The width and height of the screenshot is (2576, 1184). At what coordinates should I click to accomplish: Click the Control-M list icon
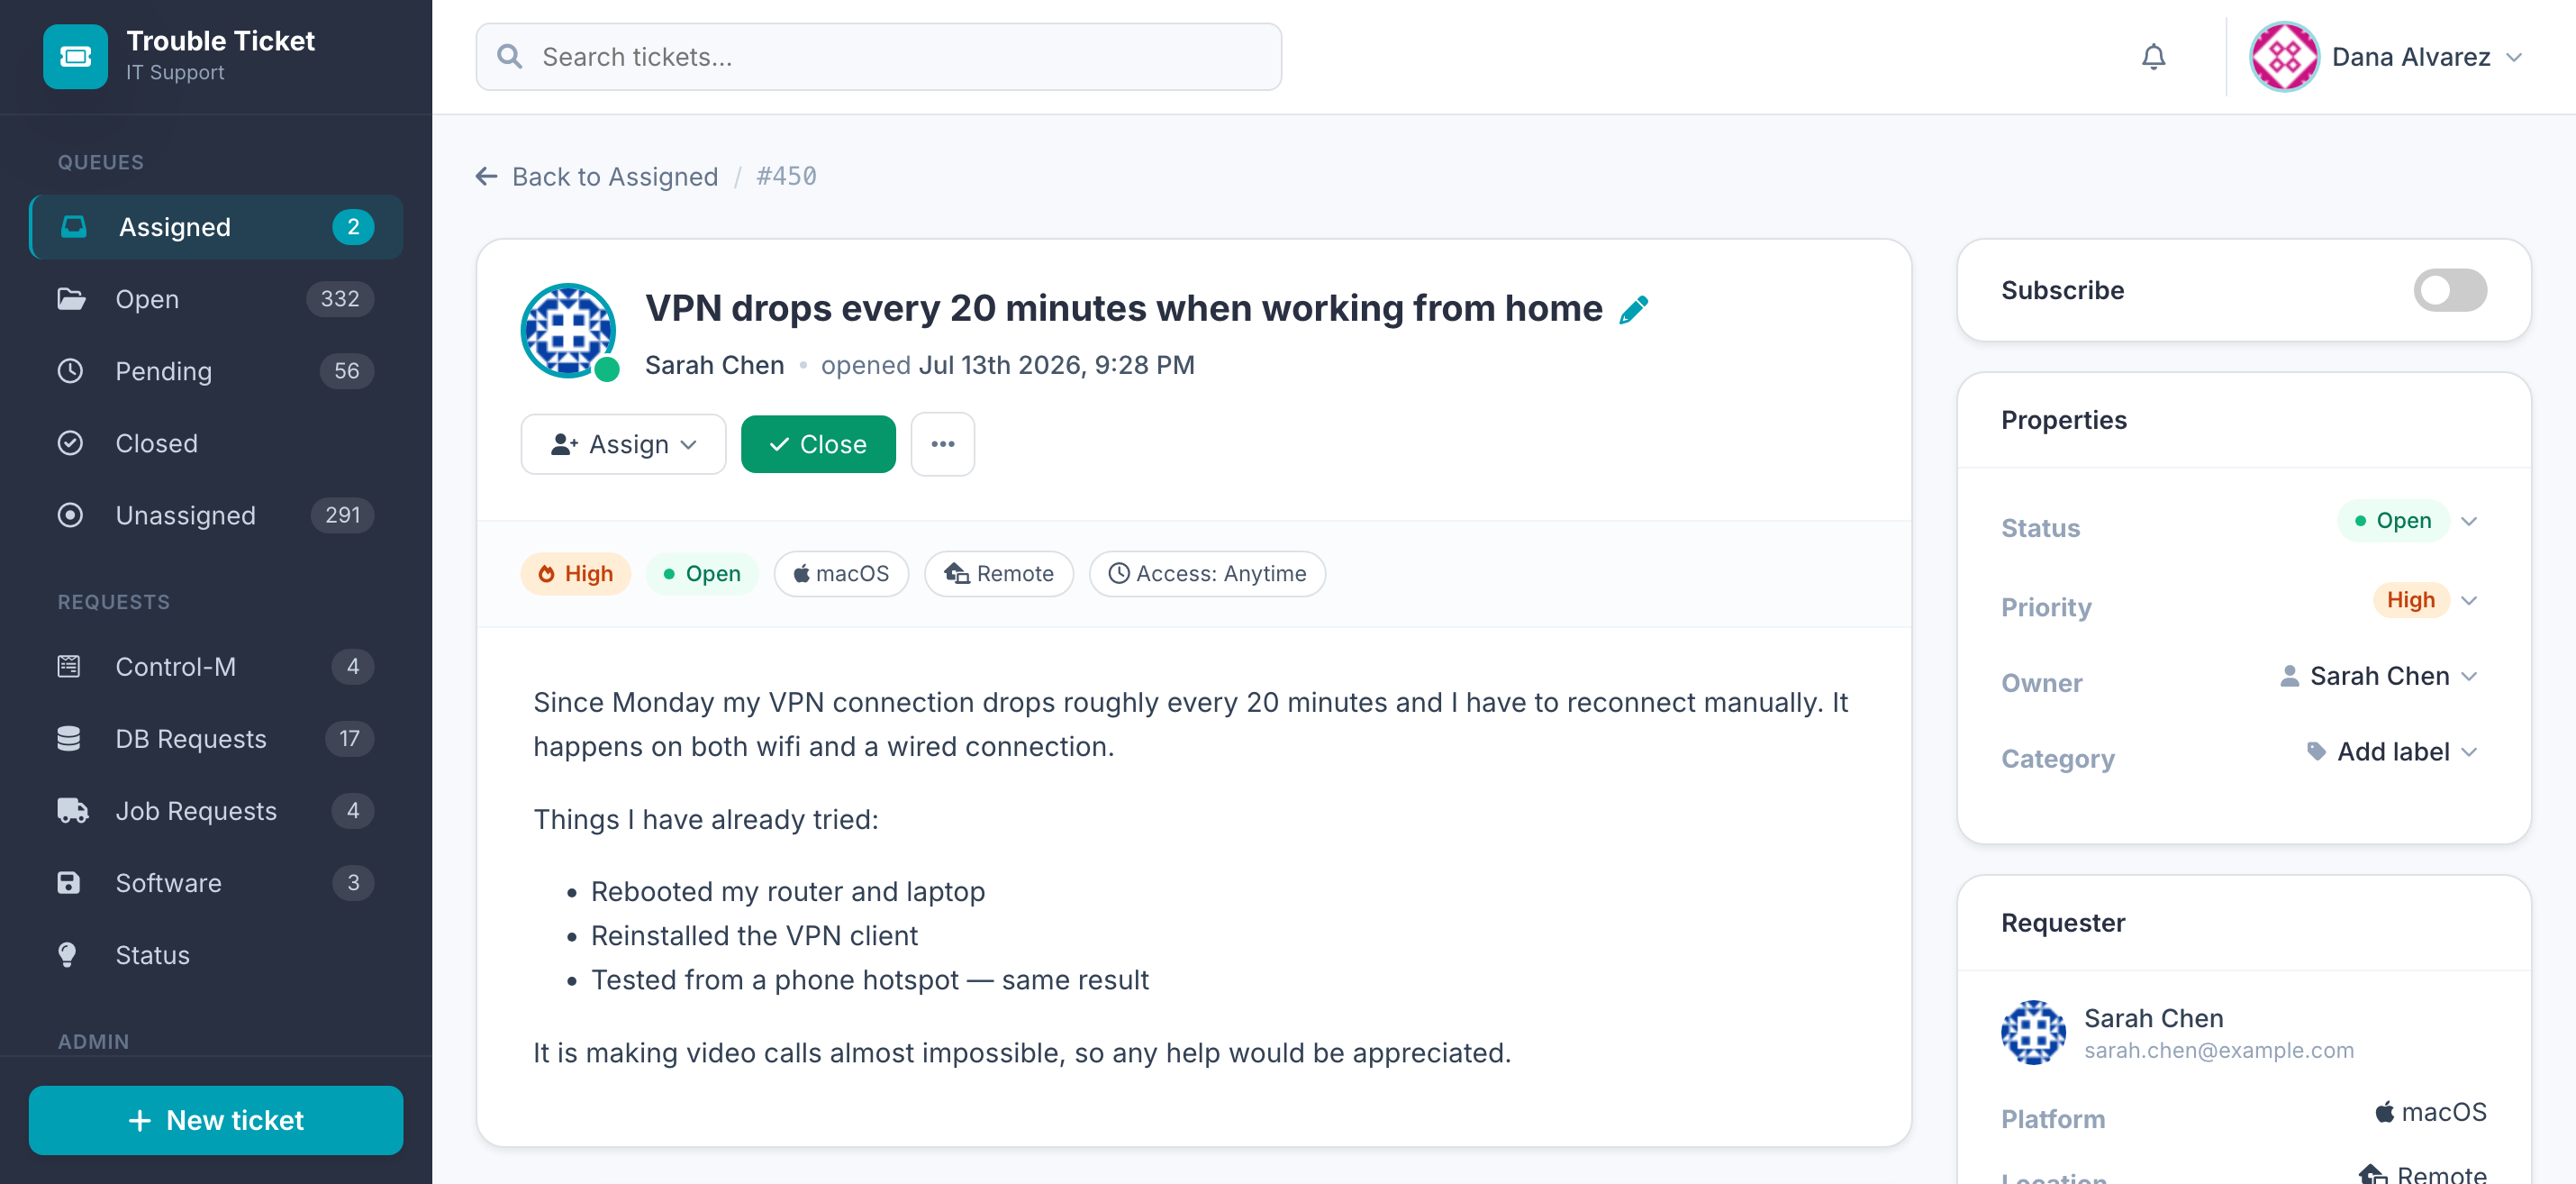(69, 667)
